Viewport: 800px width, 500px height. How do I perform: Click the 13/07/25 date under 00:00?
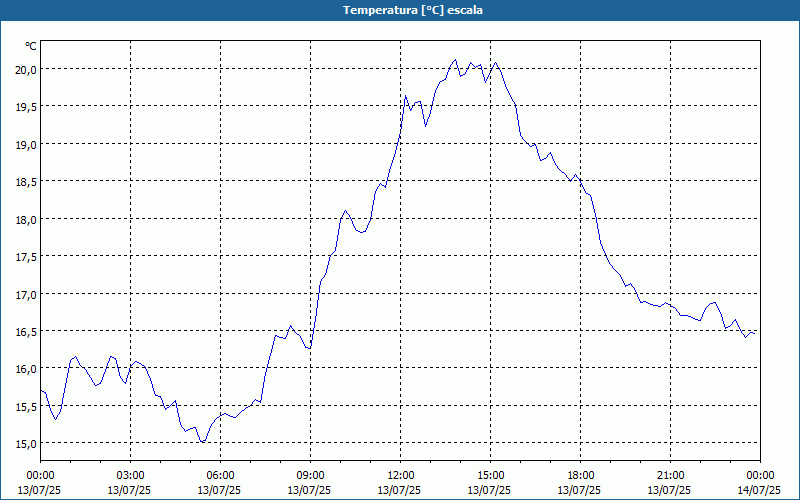point(40,490)
